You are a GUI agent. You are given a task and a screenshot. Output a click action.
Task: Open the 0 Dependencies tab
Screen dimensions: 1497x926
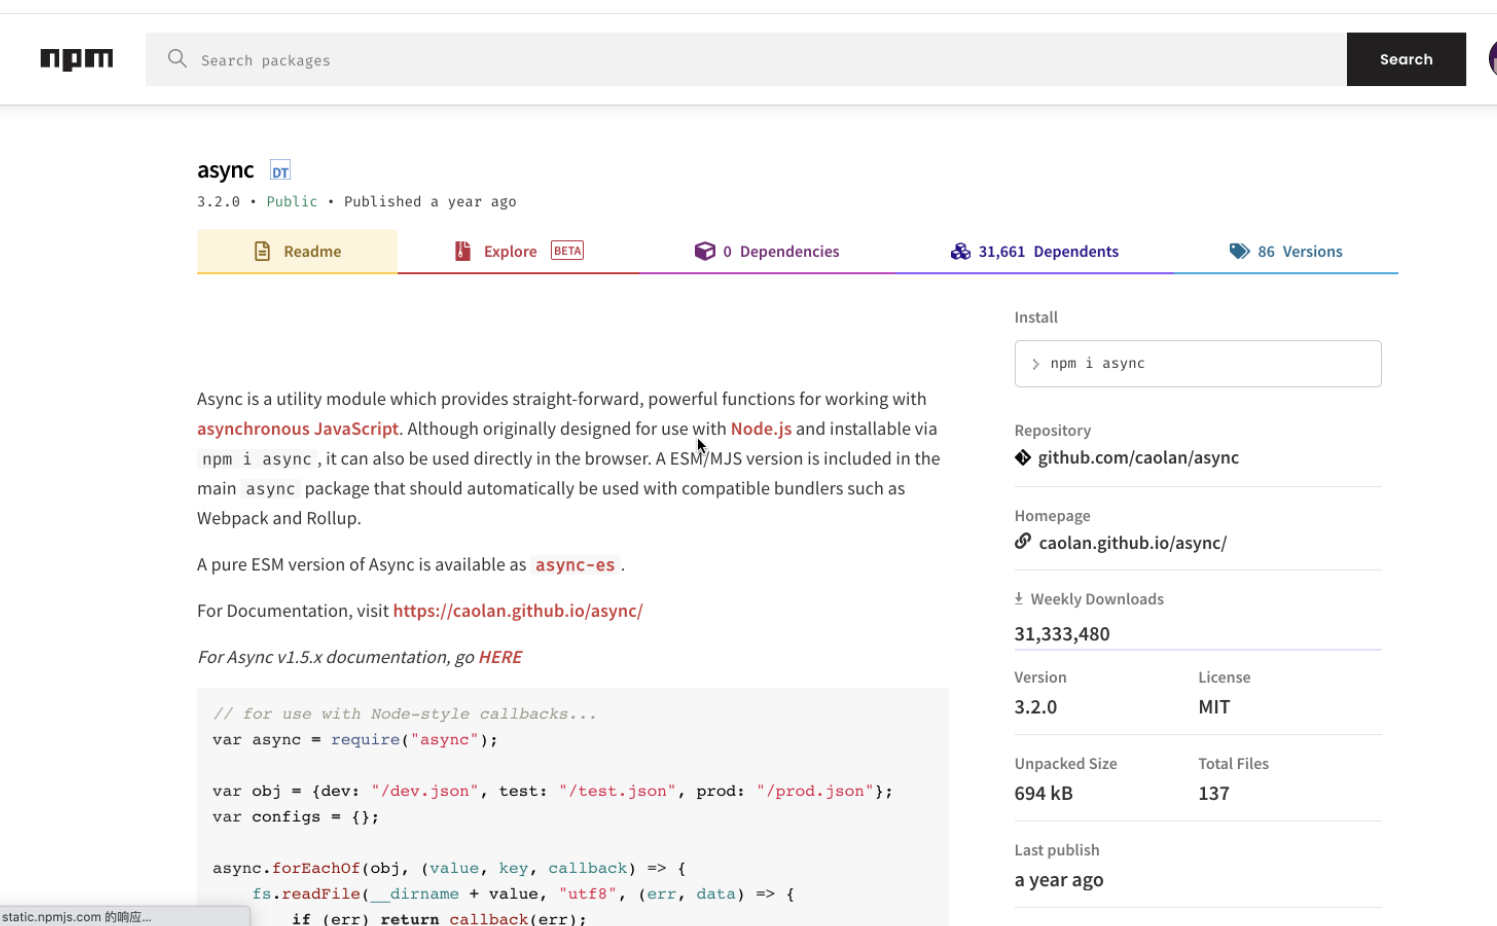[767, 251]
